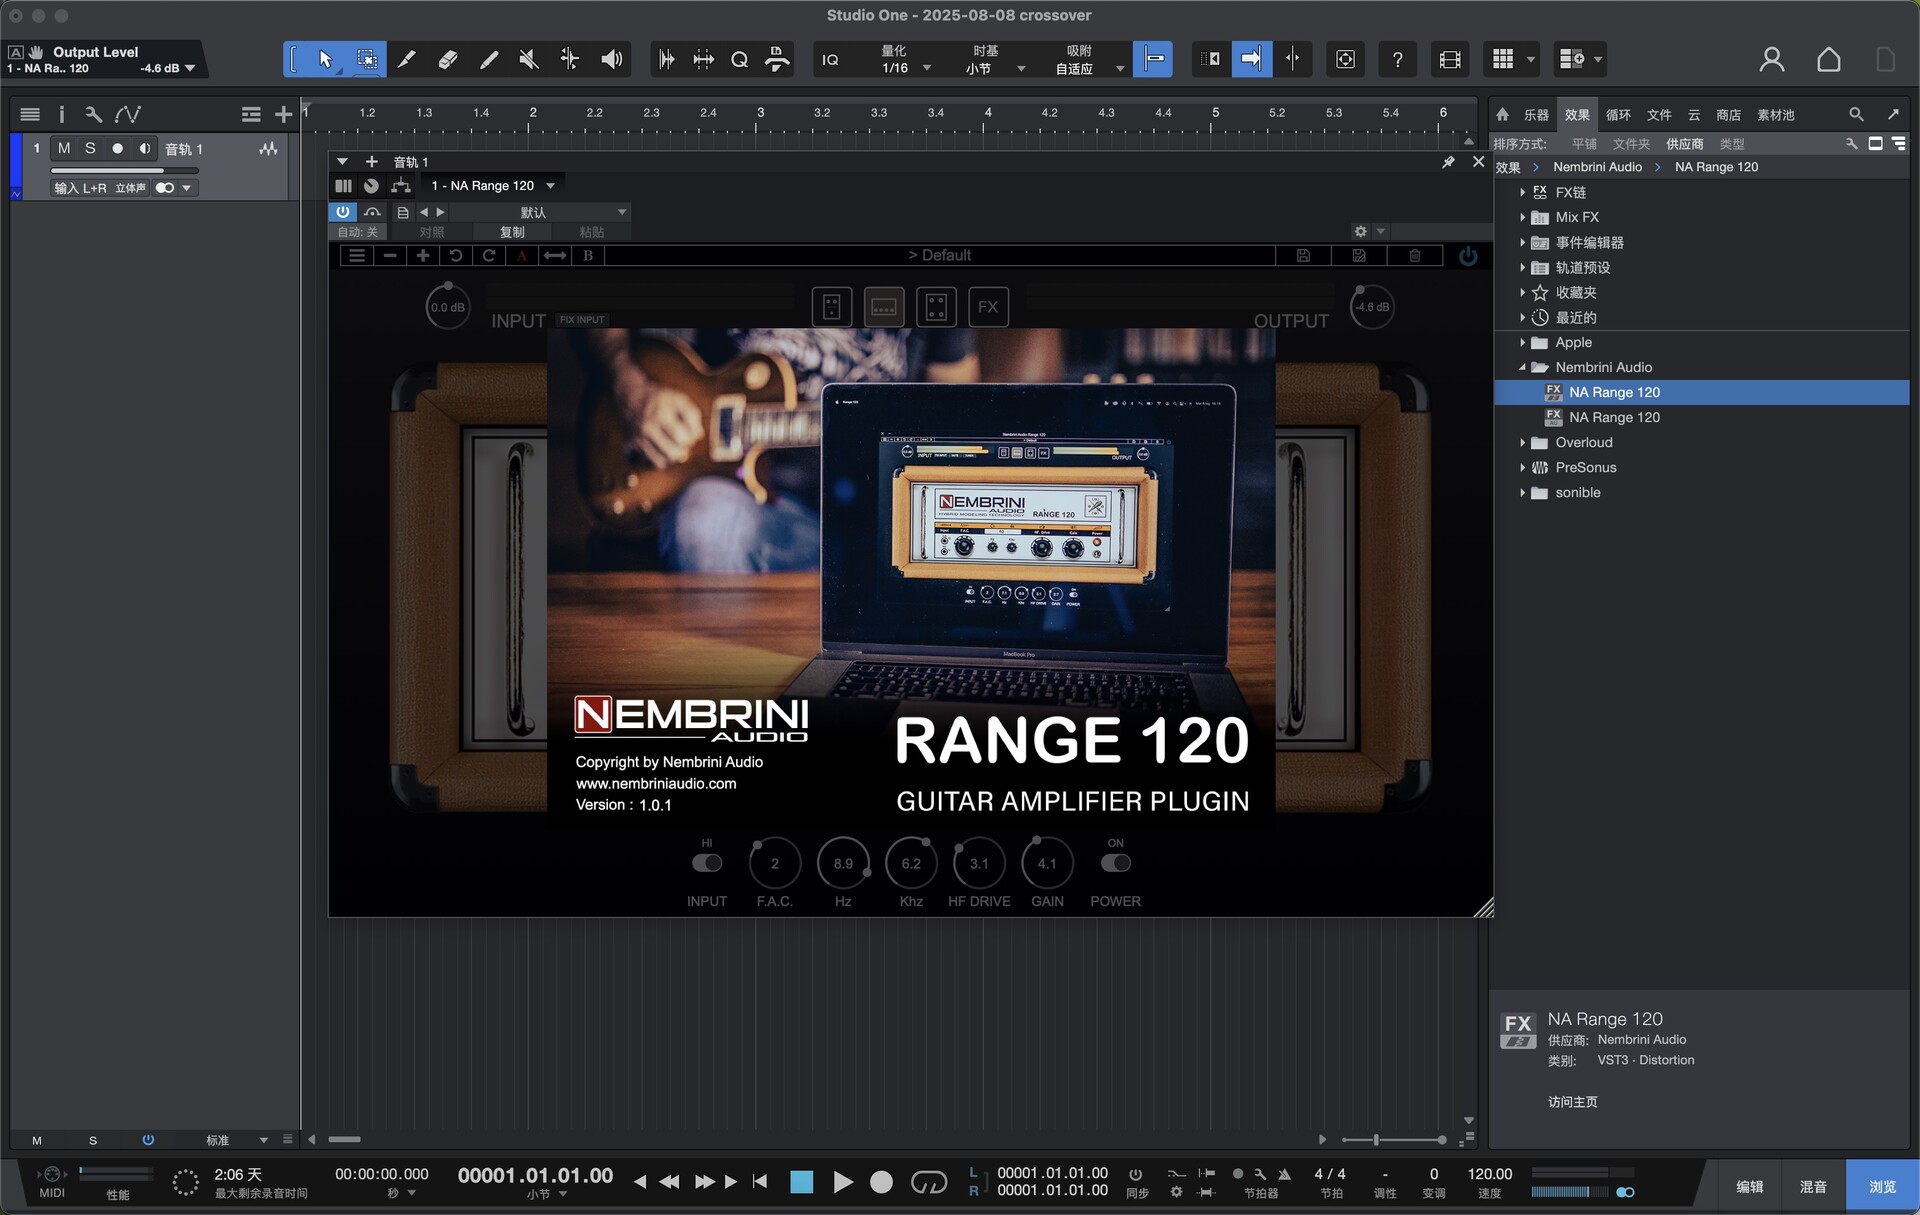This screenshot has width=1920, height=1215.
Task: Expand the Overloud folder
Action: point(1522,443)
